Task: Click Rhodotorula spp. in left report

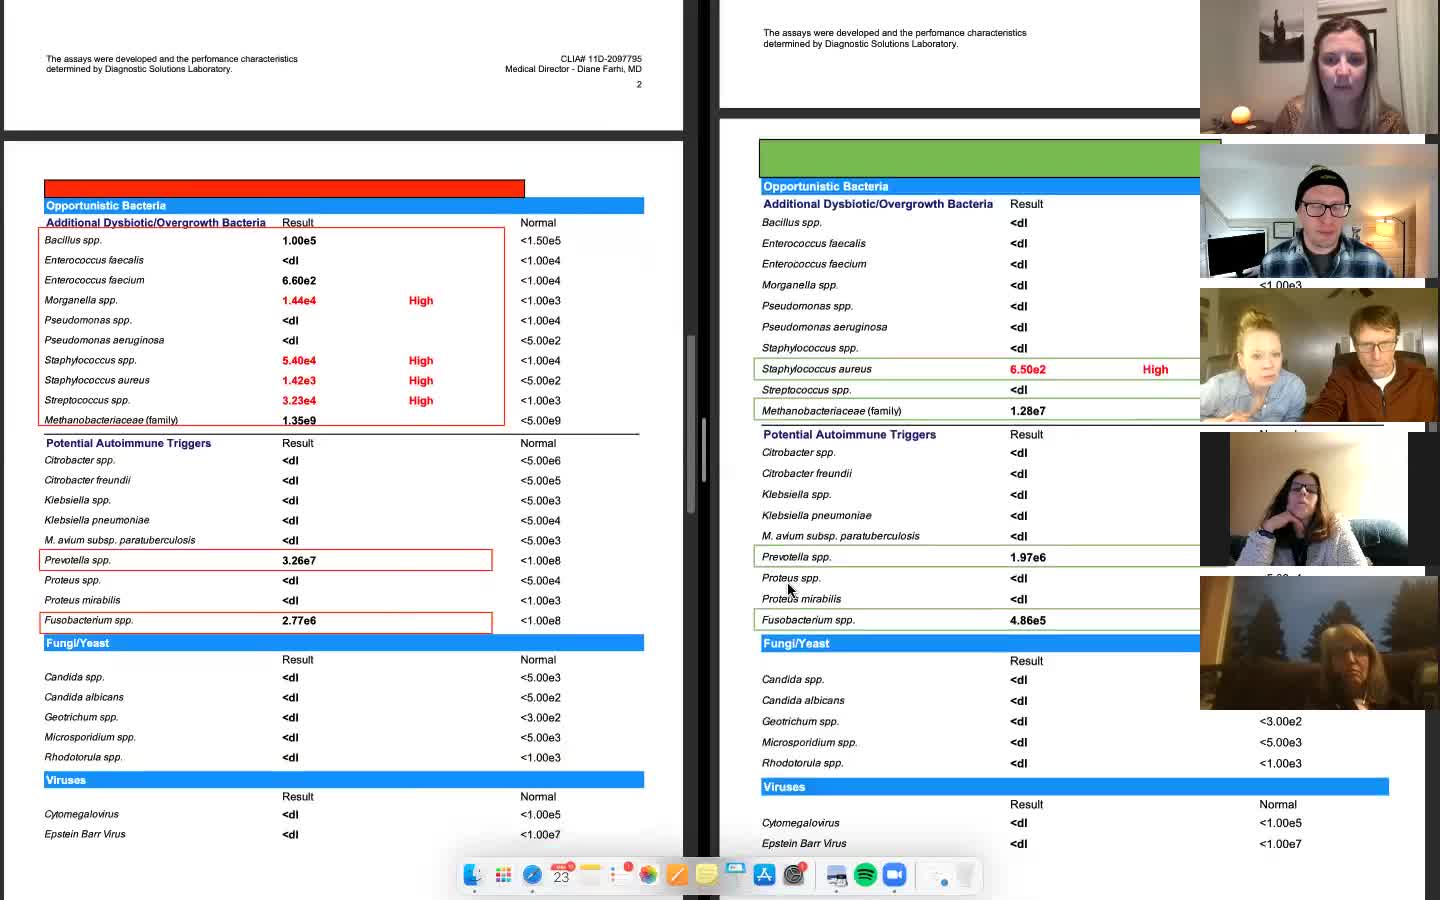Action: [x=83, y=757]
